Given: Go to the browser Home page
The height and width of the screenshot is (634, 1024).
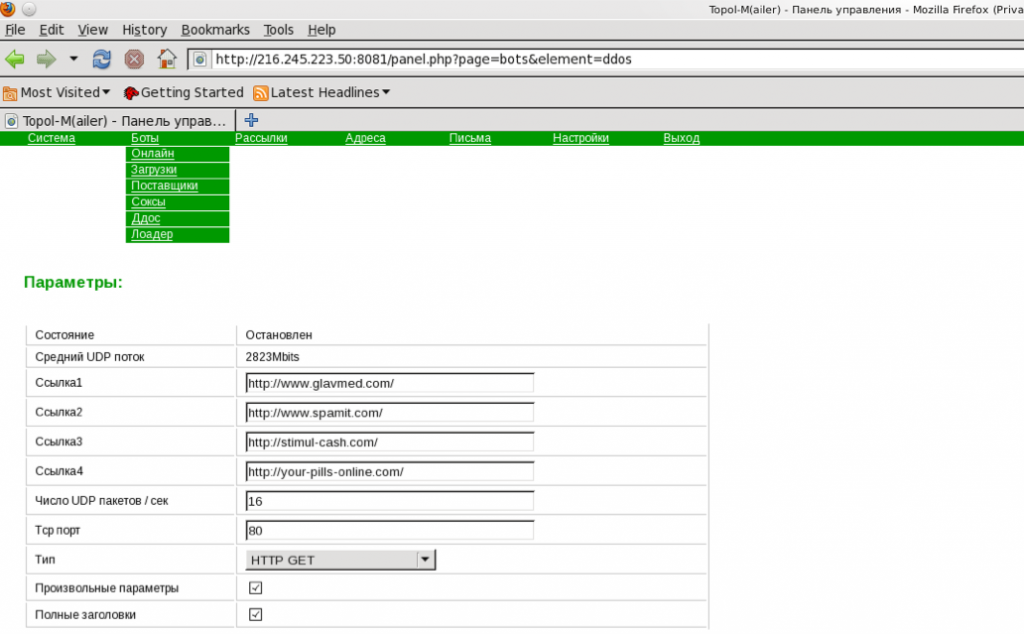Looking at the screenshot, I should click(x=167, y=59).
